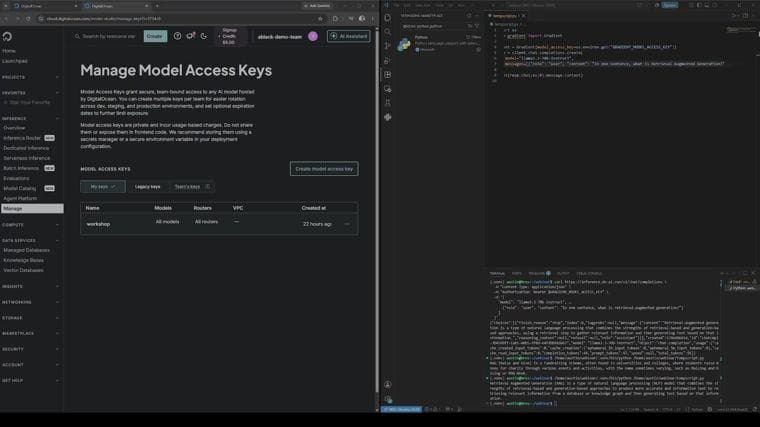Focus the Search by resource field
This screenshot has width=760, height=427.
(x=106, y=36)
